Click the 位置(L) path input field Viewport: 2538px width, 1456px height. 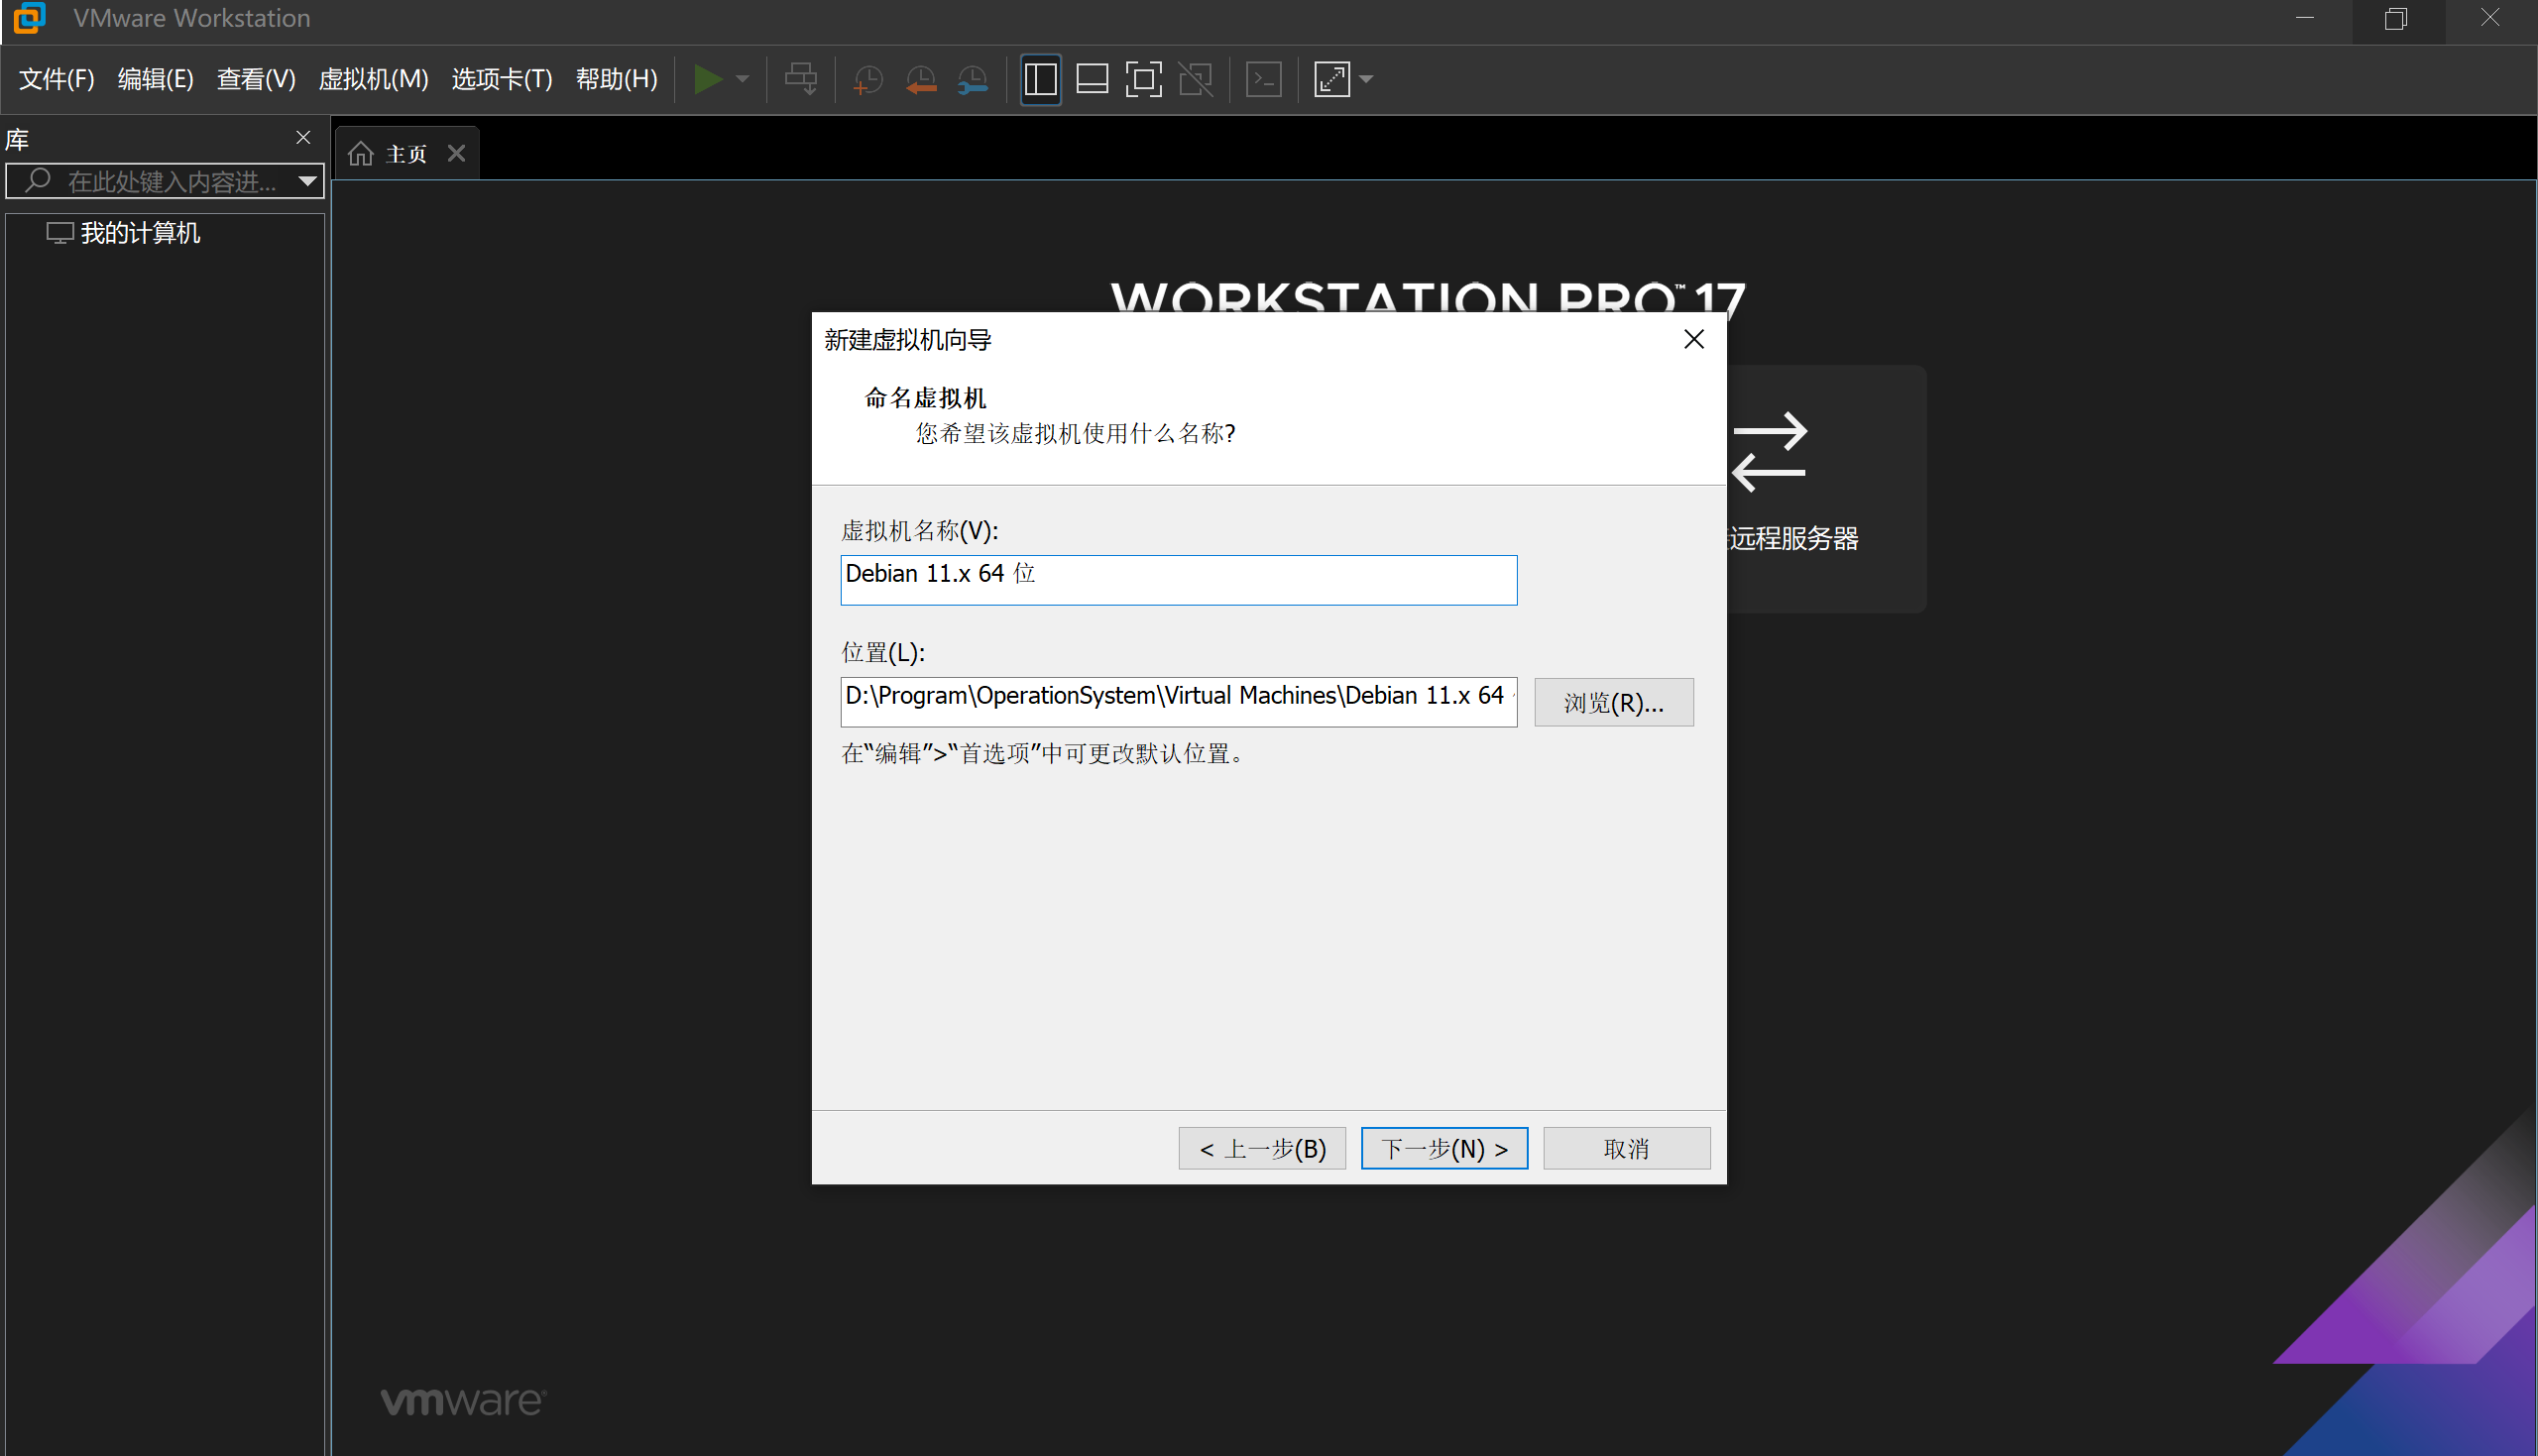(x=1178, y=701)
